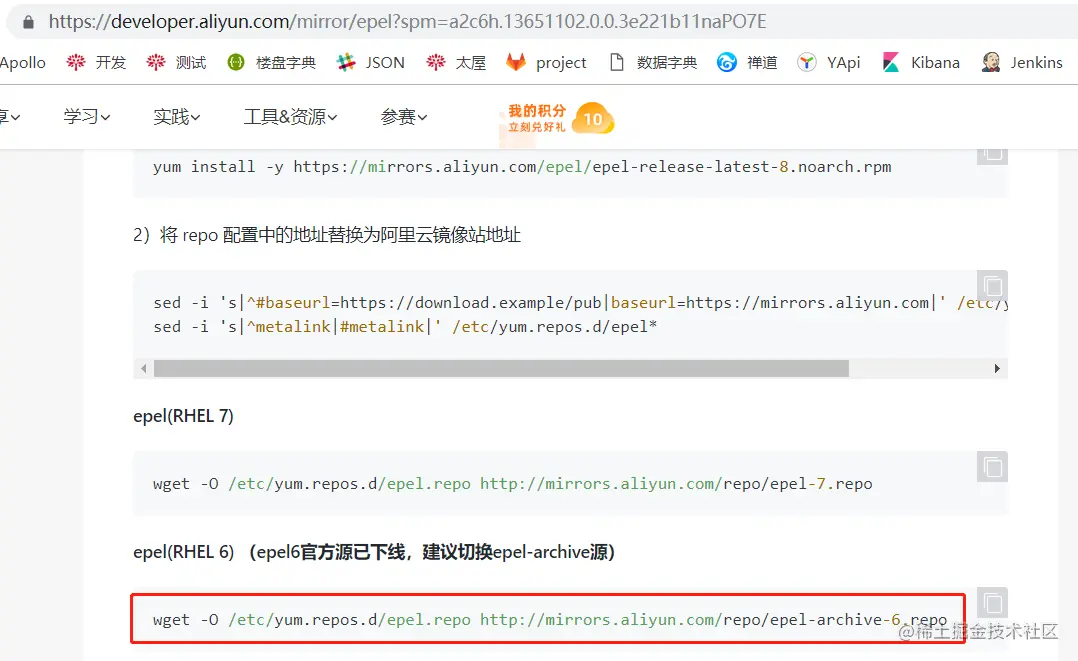Click the horizontal scrollbar thumb in sed block
Screen dimensions: 1078x661
(501, 369)
